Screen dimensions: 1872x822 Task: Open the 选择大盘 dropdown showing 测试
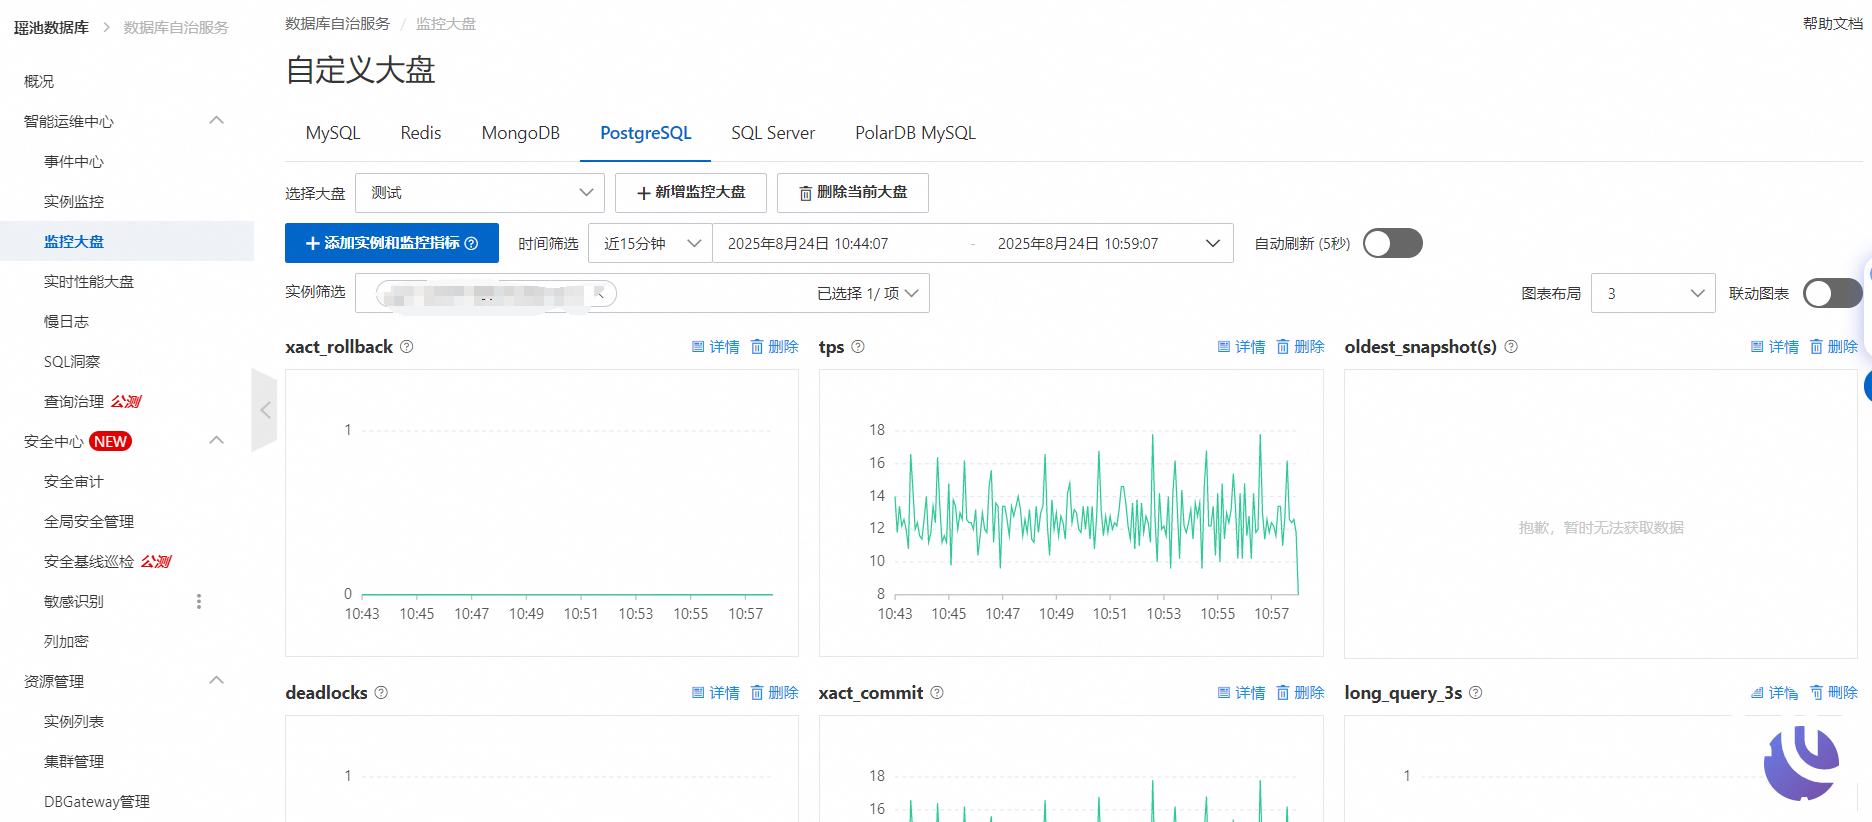click(480, 193)
